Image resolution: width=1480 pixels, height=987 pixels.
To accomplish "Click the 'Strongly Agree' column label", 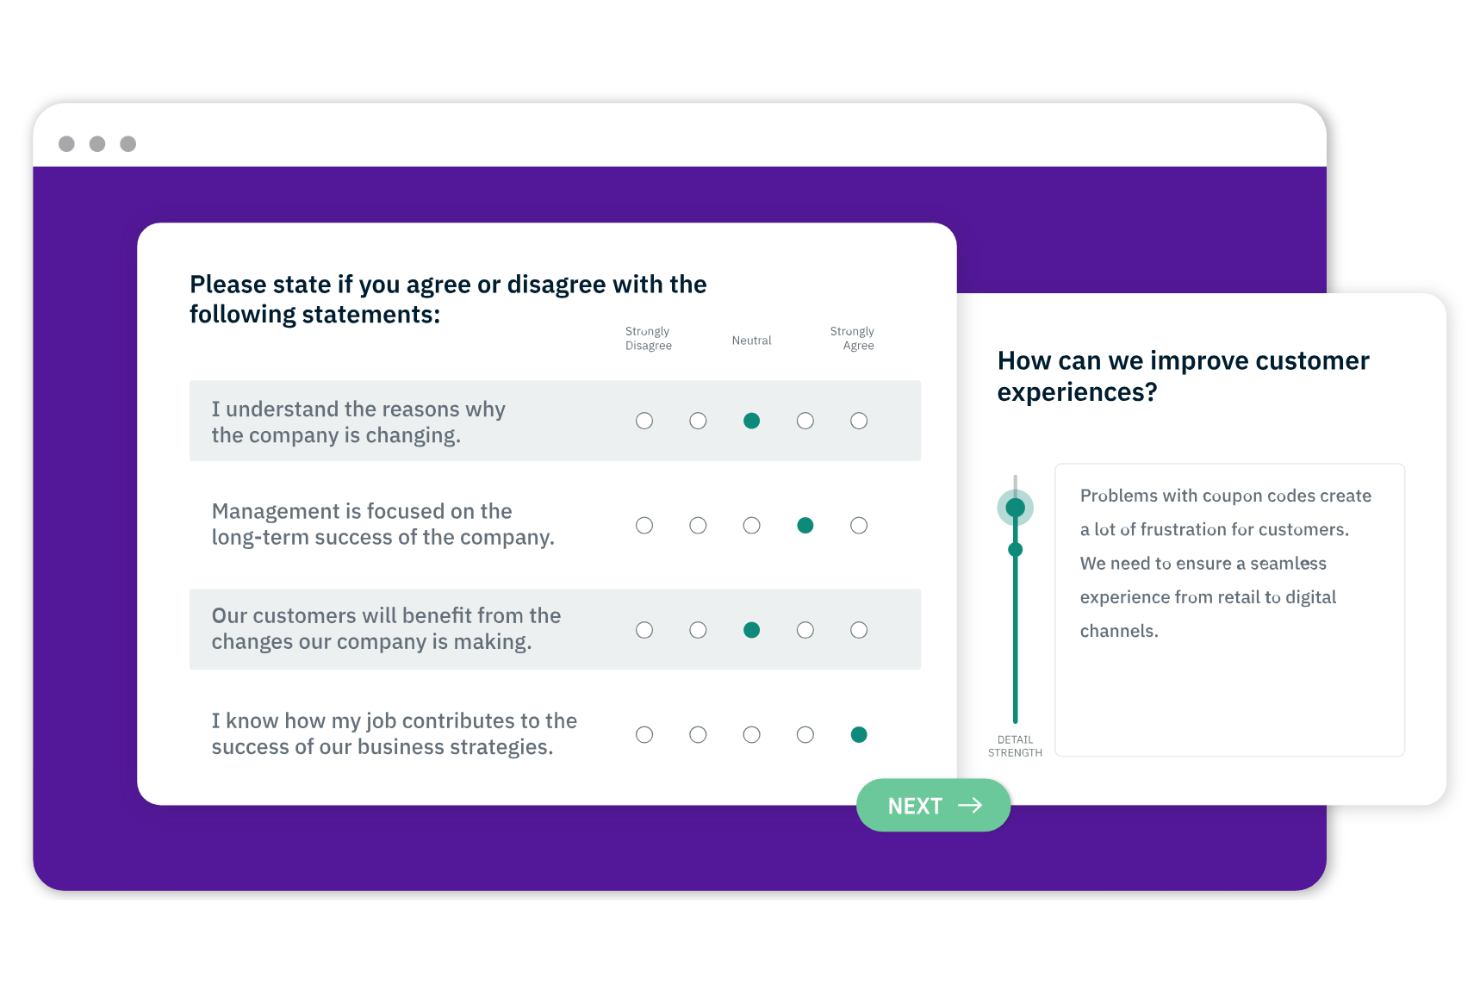I will (852, 338).
